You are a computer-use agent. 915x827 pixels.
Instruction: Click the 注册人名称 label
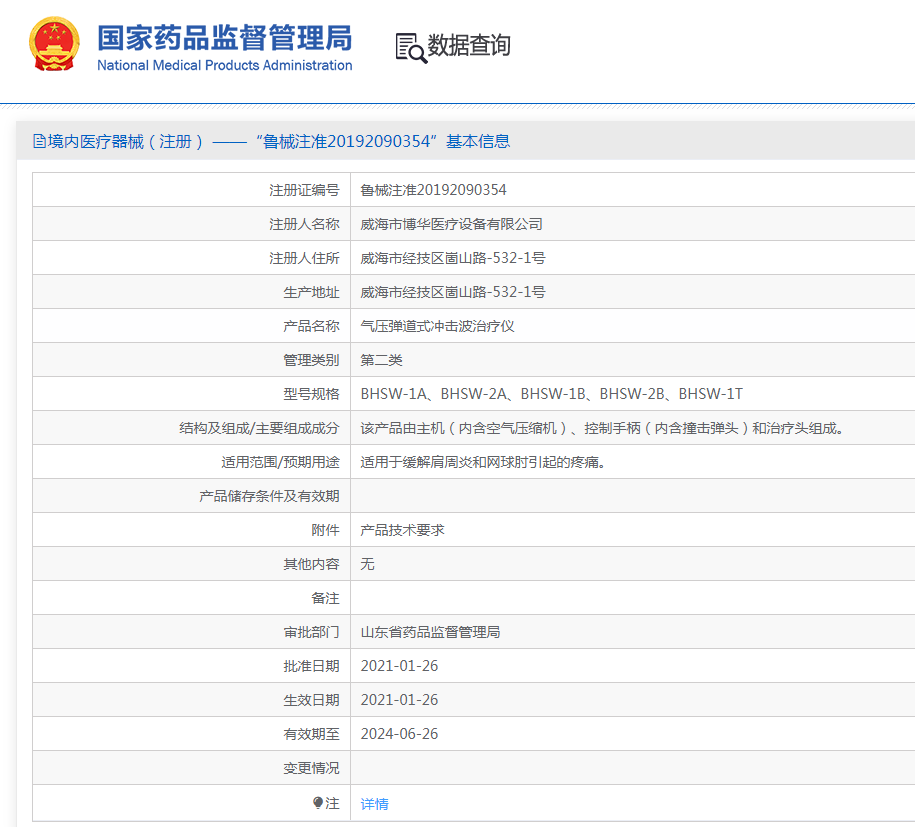point(304,224)
